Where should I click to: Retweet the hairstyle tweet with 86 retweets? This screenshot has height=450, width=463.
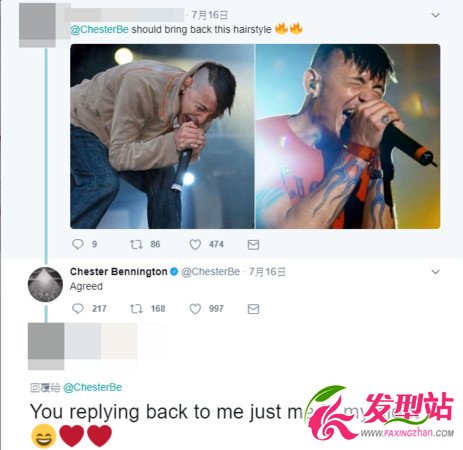[136, 245]
